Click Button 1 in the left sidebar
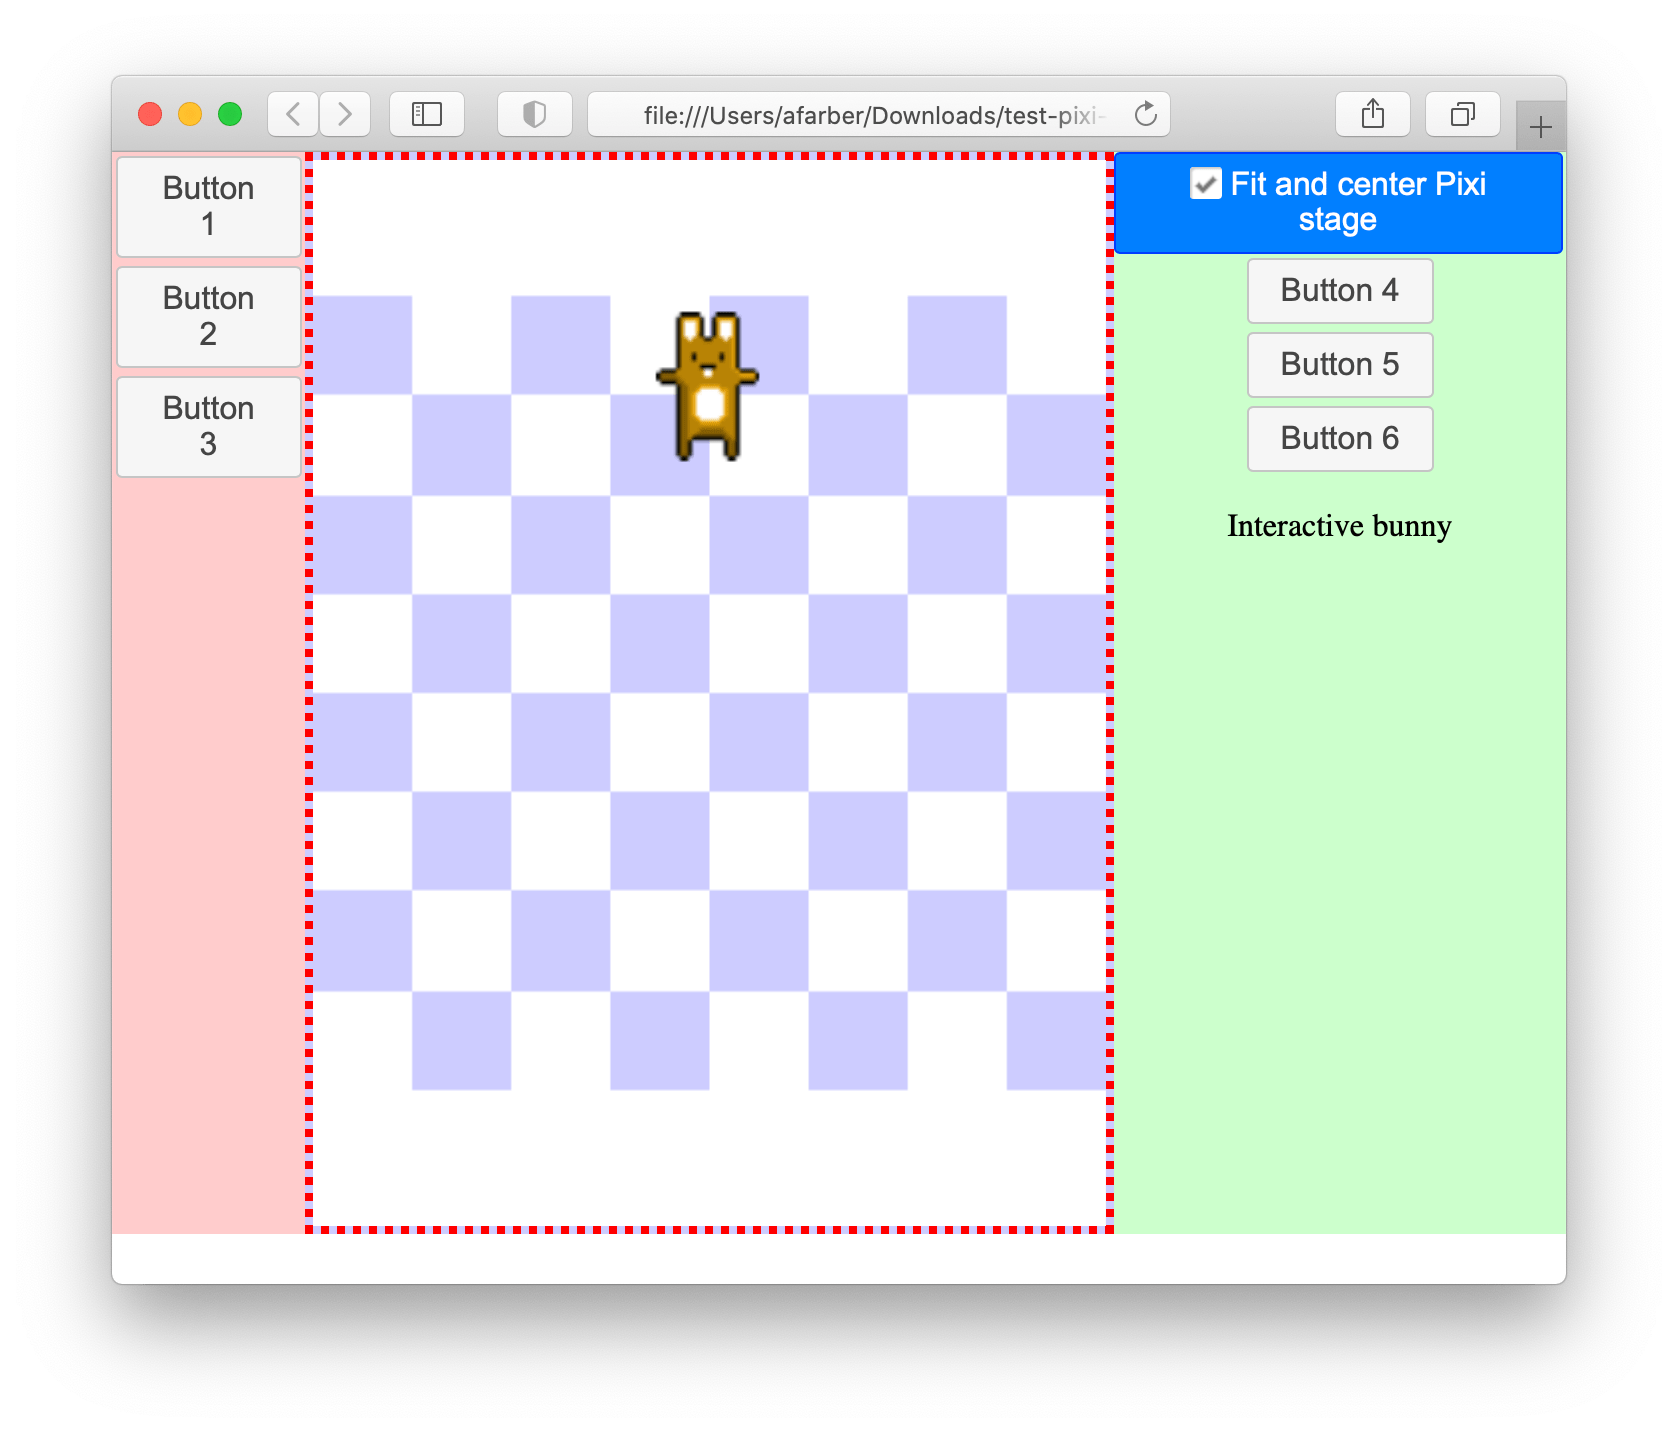Screen dimensions: 1678x1432 tap(208, 206)
